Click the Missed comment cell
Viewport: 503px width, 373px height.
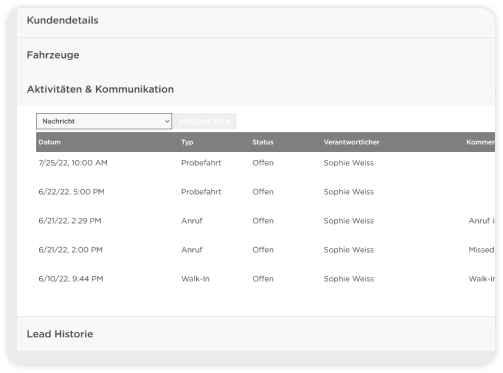pyautogui.click(x=481, y=250)
